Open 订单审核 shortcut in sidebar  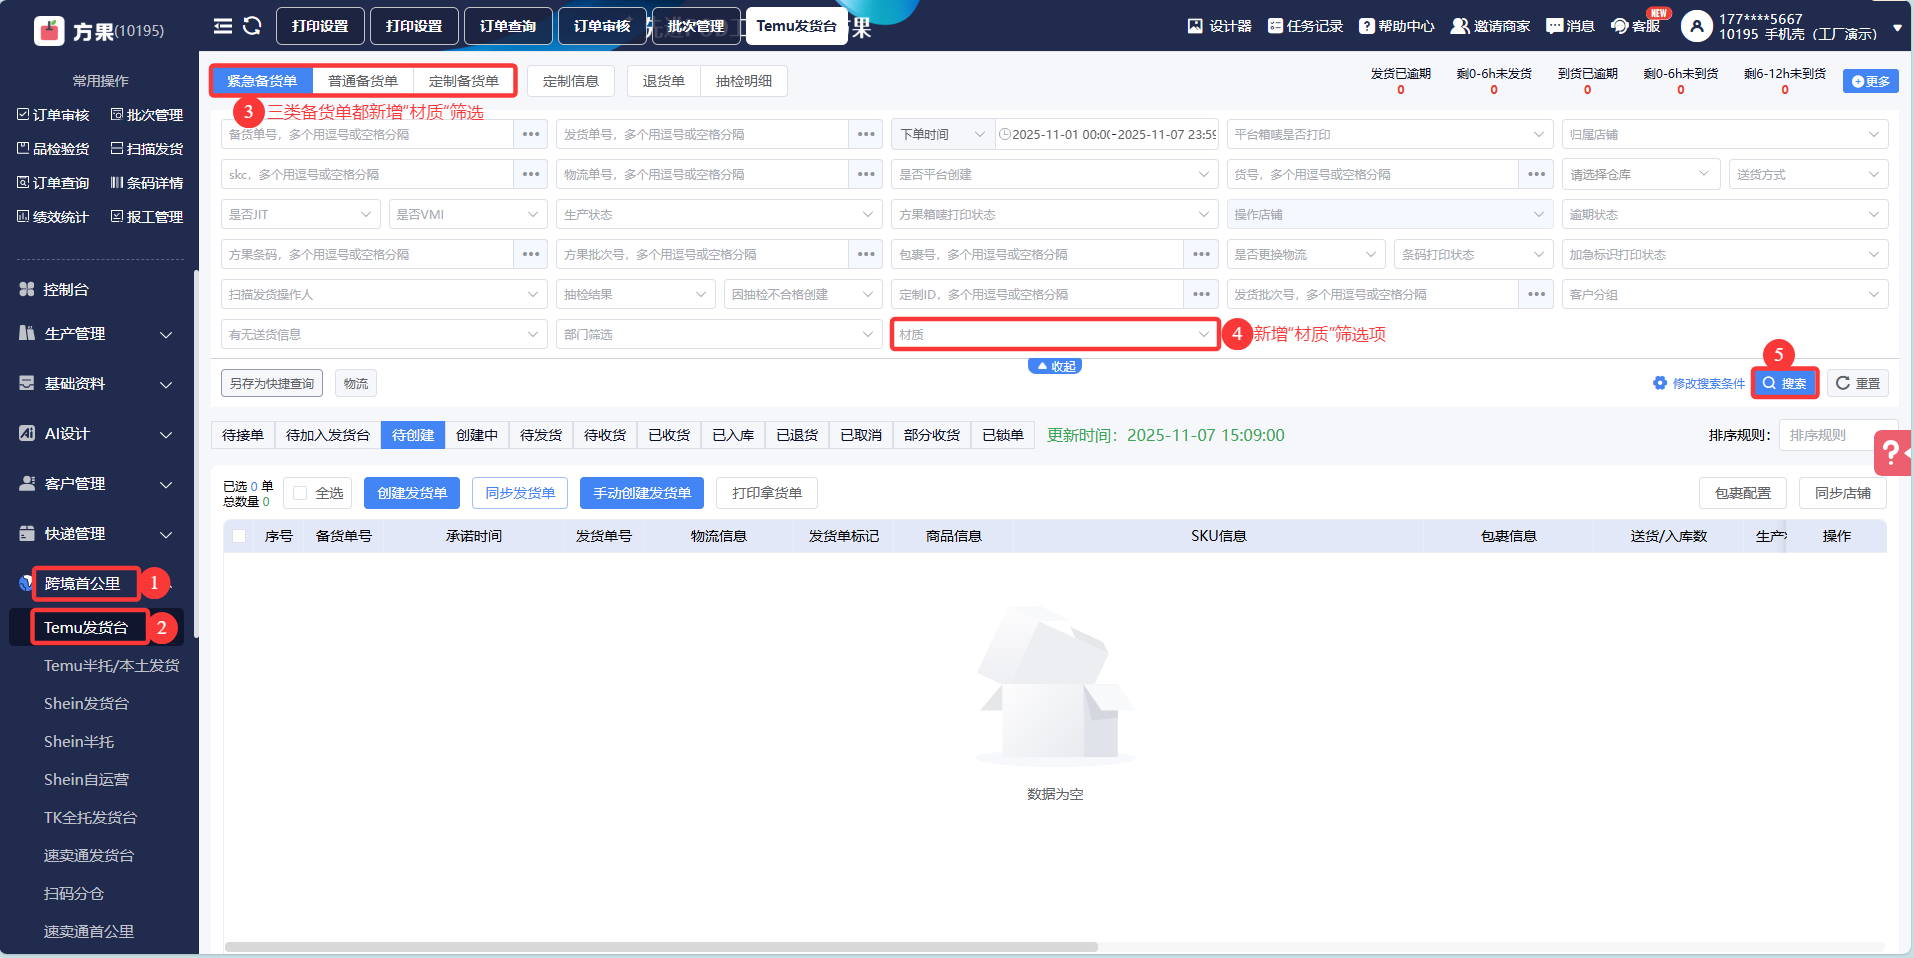pos(53,115)
